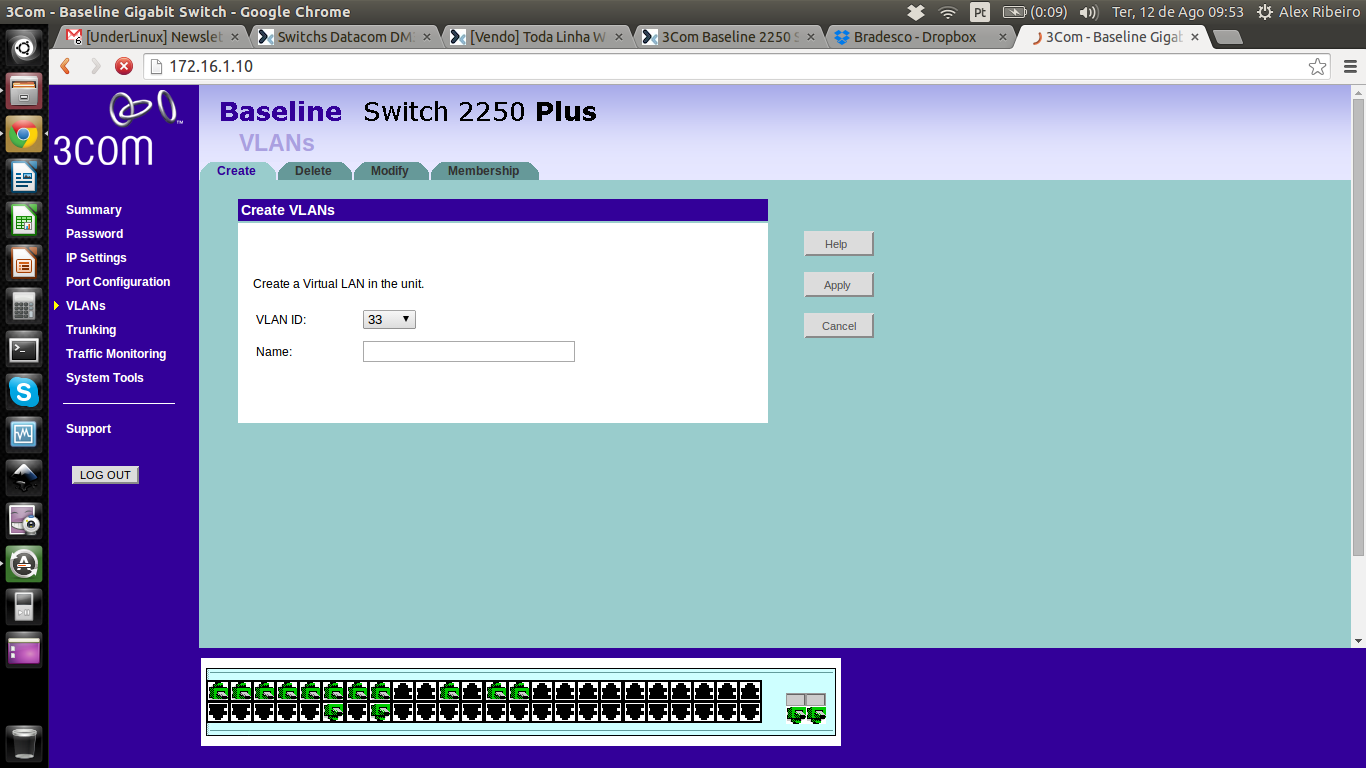Open IP Settings in the sidebar
Image resolution: width=1366 pixels, height=768 pixels.
click(x=96, y=258)
